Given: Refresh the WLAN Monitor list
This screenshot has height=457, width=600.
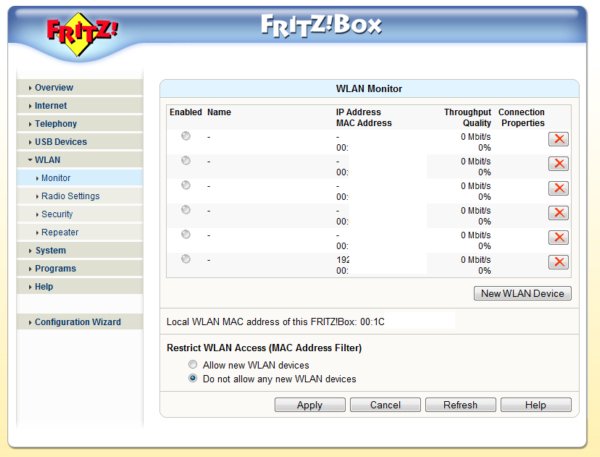Looking at the screenshot, I should [x=460, y=405].
